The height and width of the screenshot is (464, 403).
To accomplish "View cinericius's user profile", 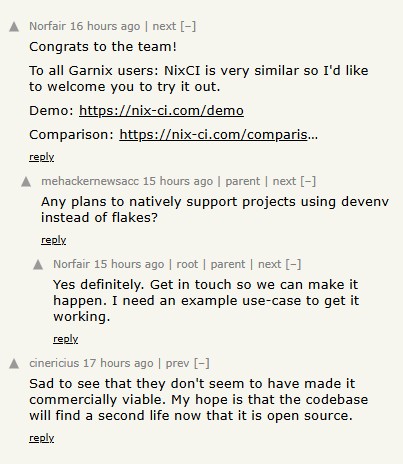I will pyautogui.click(x=54, y=363).
